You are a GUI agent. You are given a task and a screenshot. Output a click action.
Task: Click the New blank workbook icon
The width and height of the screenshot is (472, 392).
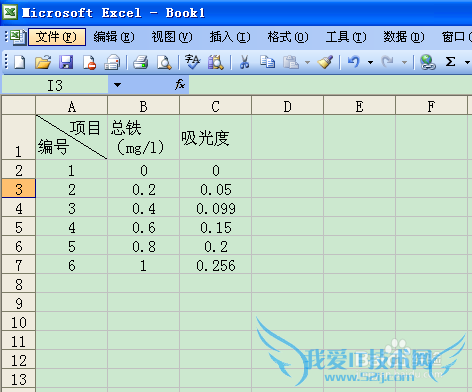(20, 62)
